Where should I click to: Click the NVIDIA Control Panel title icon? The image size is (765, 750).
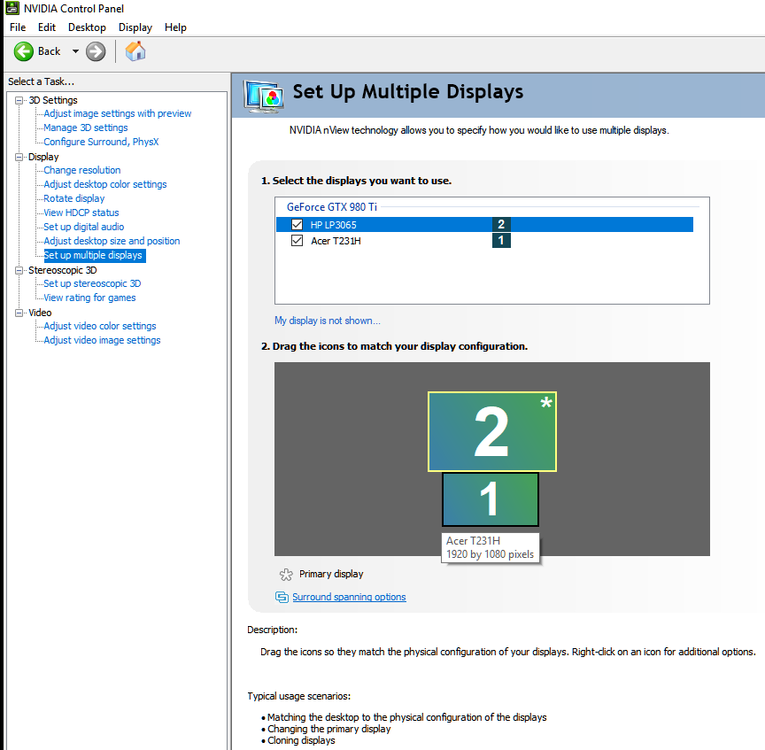(12, 8)
